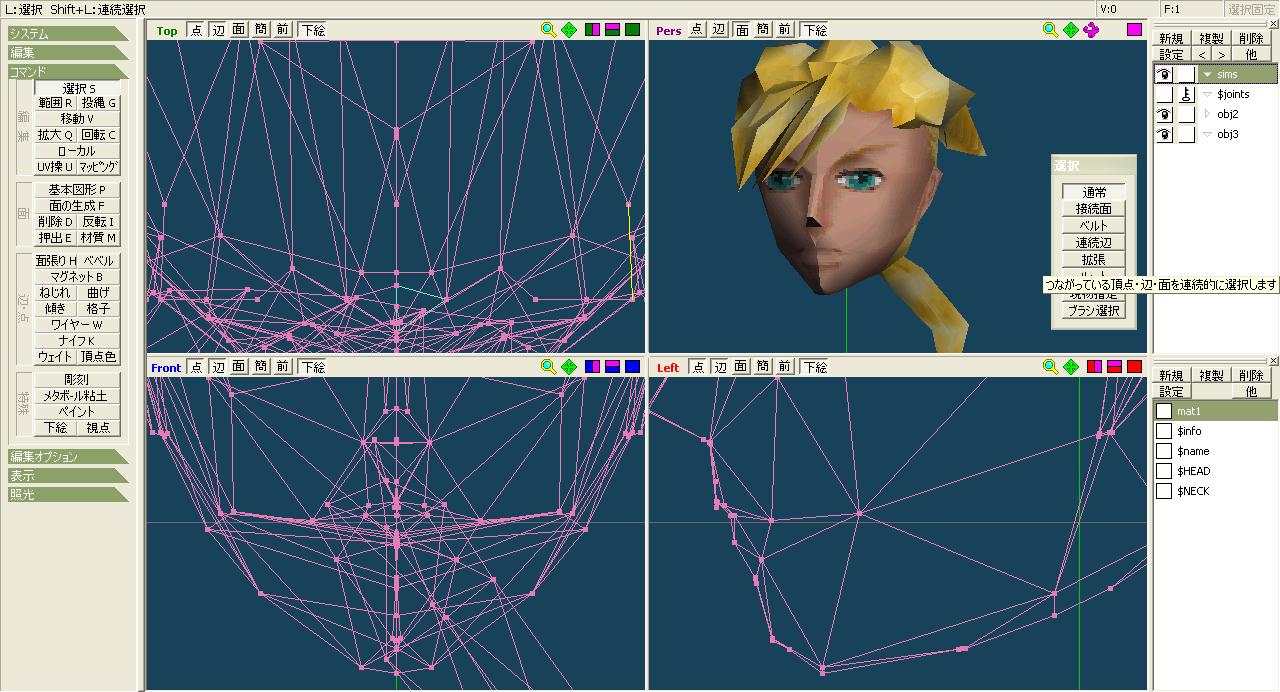Click the magenta square in Pers view header

[1134, 30]
